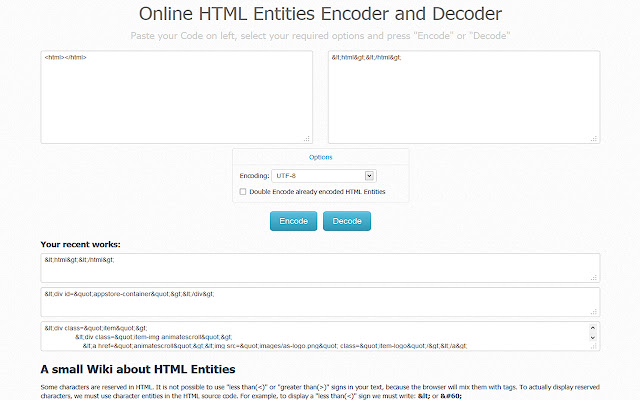Screen dimensions: 640x400
Task: Focus the right output textarea with encoded html
Action: pyautogui.click(x=464, y=97)
